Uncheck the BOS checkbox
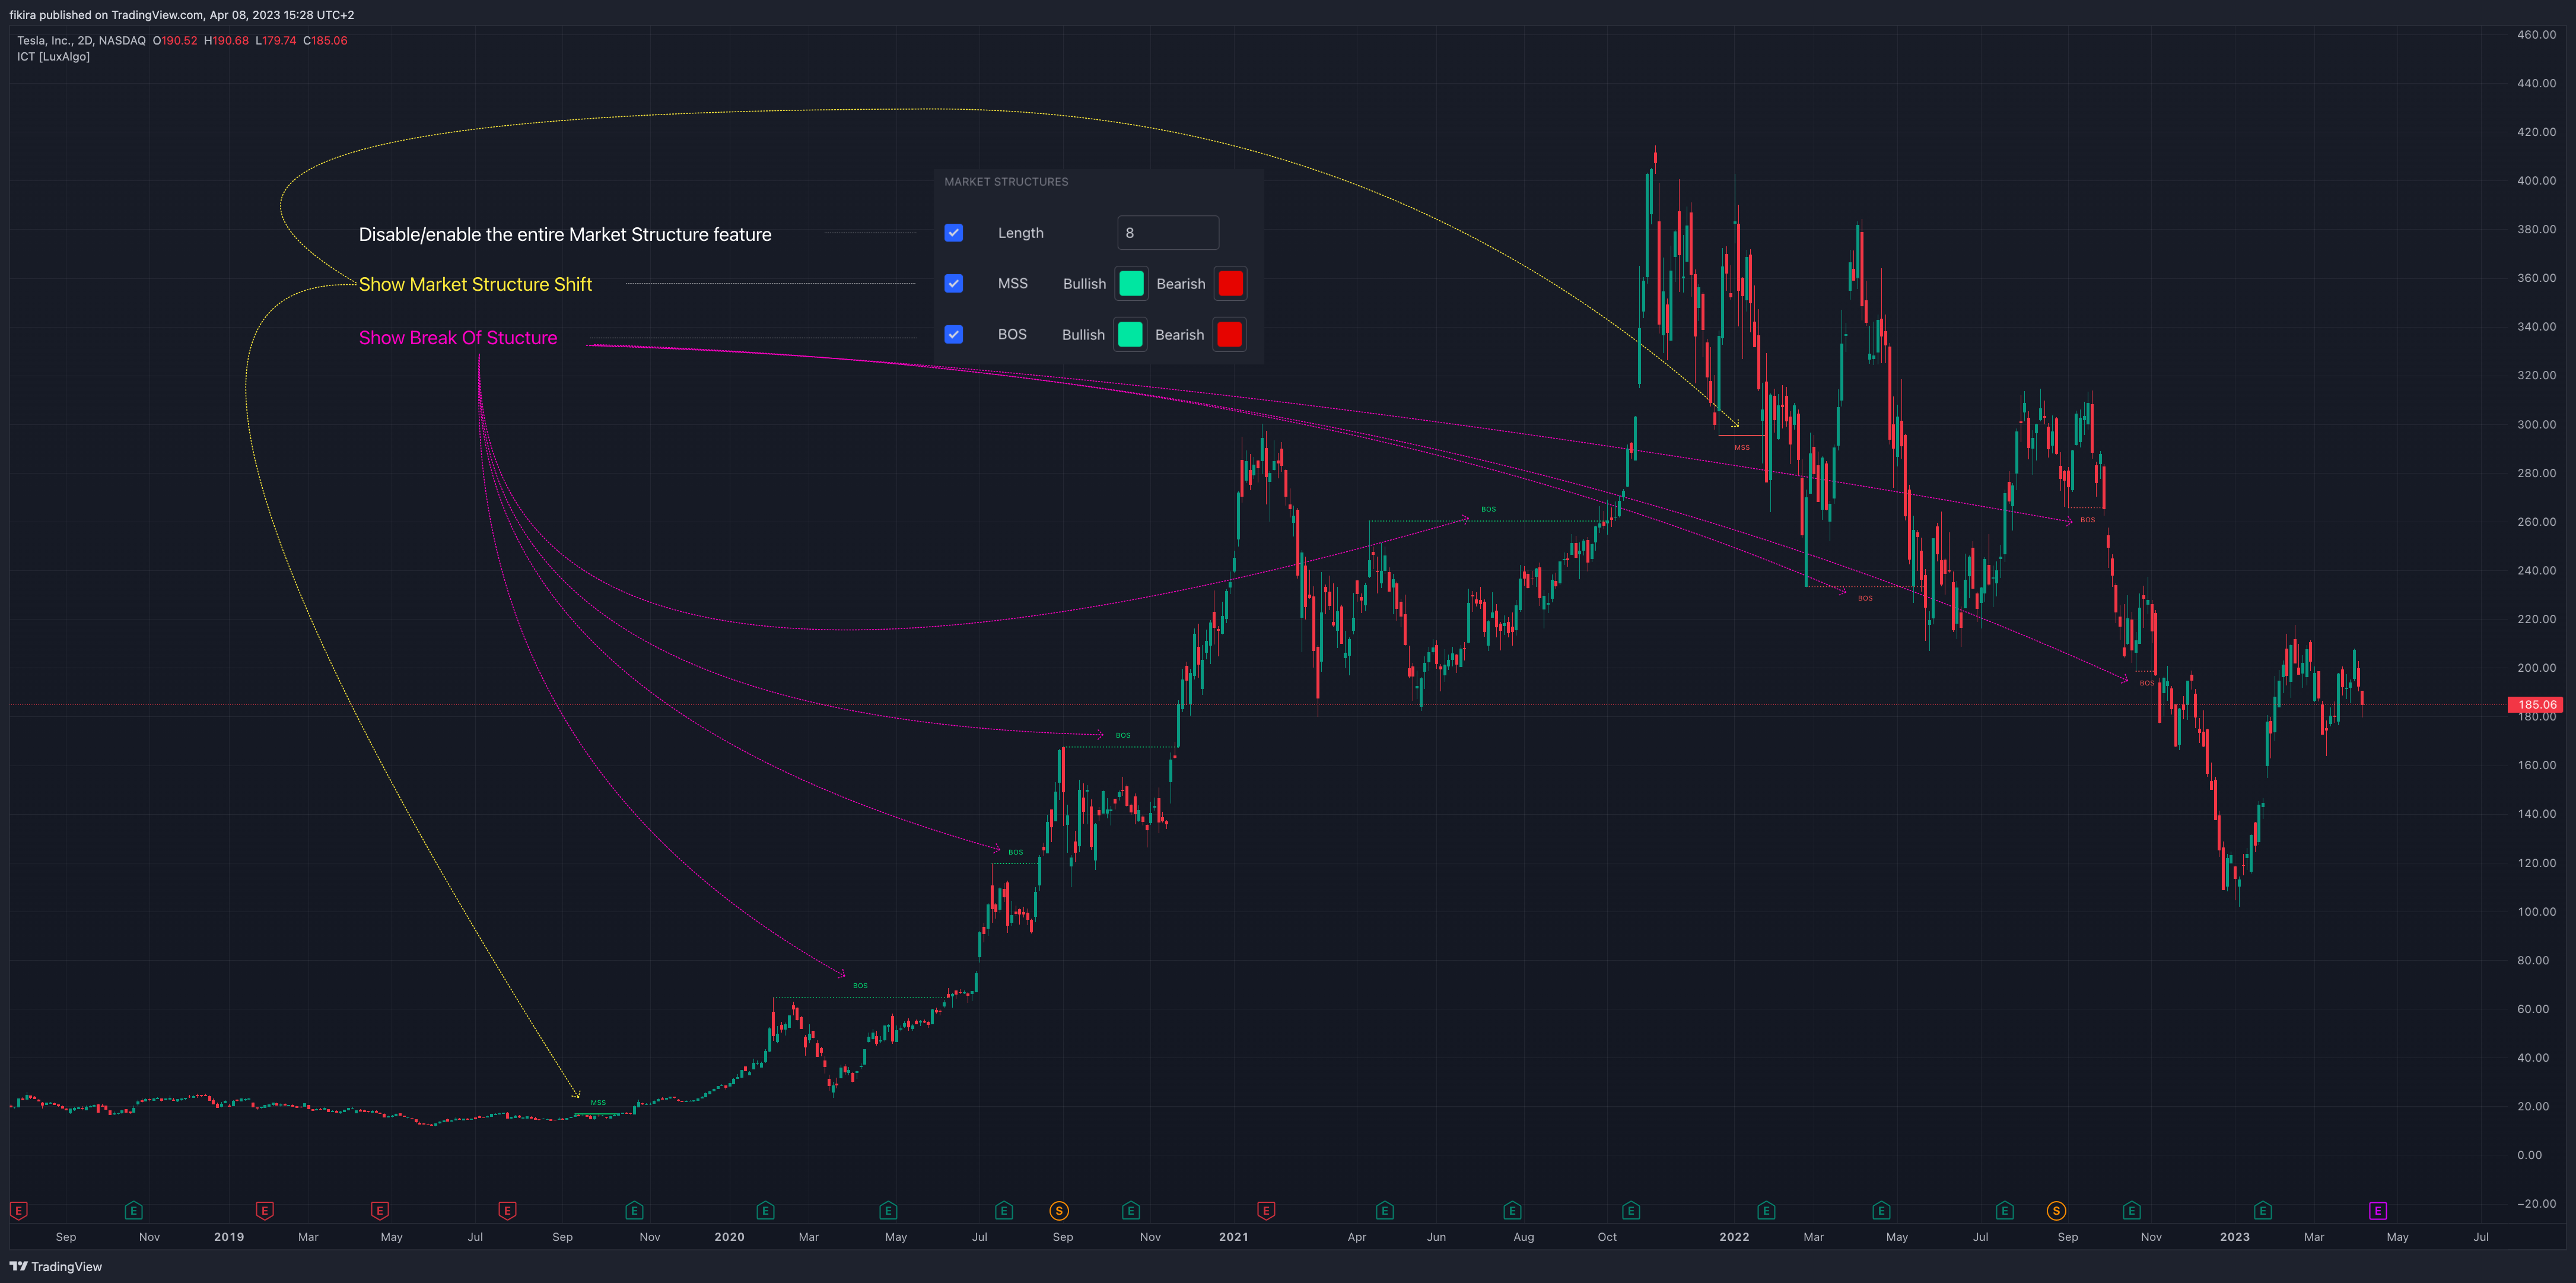 [x=954, y=335]
